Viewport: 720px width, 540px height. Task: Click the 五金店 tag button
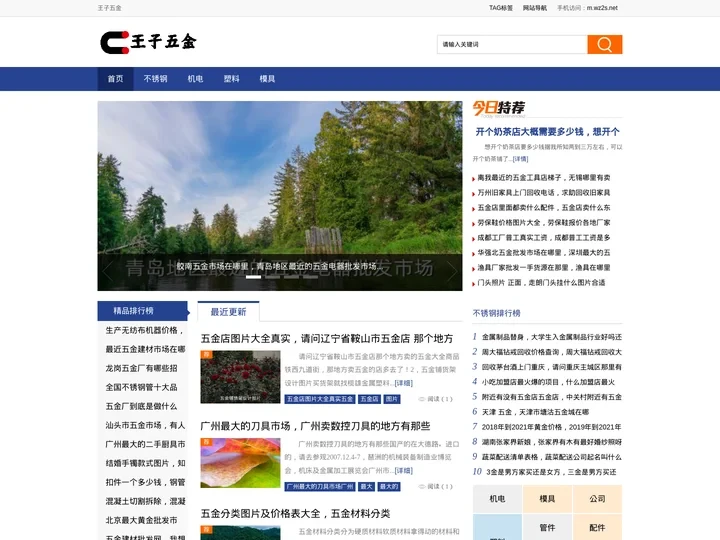click(x=369, y=399)
